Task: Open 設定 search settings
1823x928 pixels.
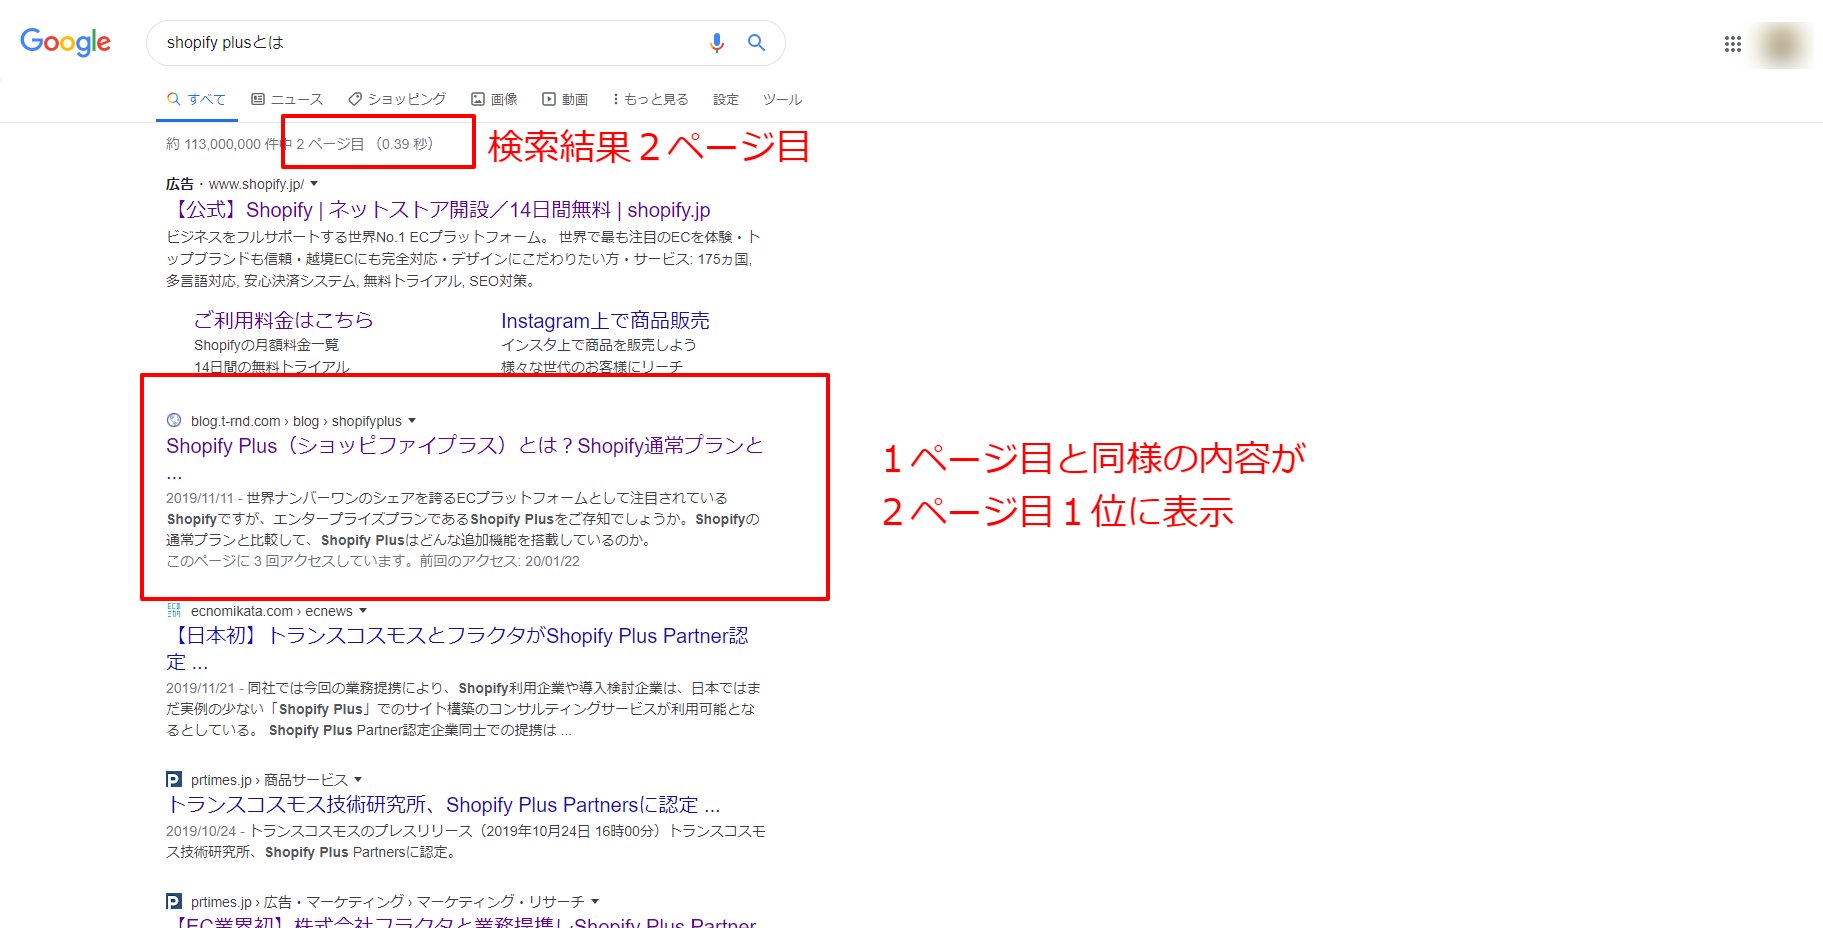Action: [x=726, y=99]
